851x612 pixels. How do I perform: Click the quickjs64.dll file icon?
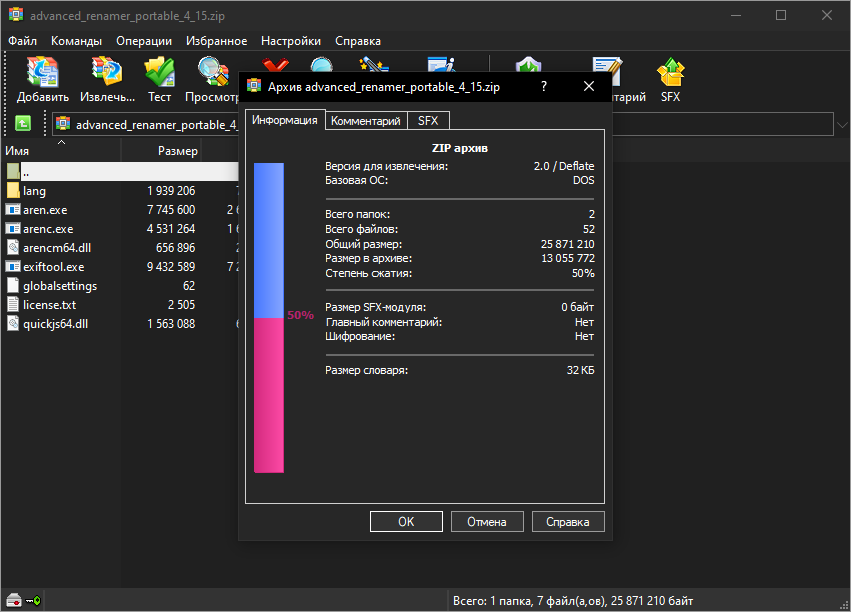13,323
